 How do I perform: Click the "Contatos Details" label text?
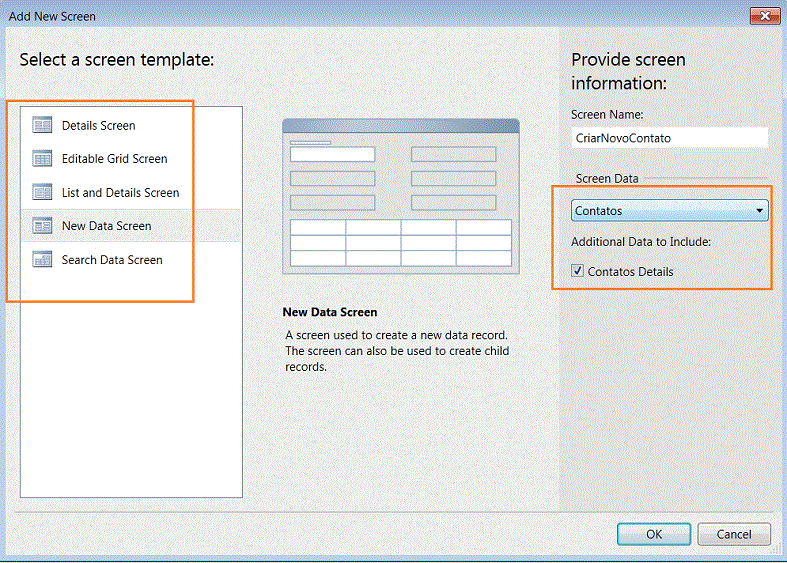(630, 271)
